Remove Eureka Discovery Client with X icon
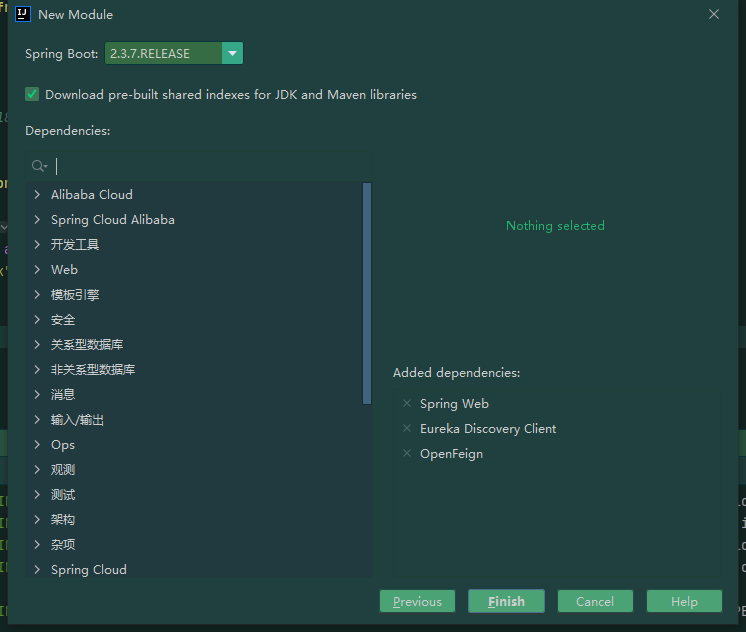 point(407,428)
